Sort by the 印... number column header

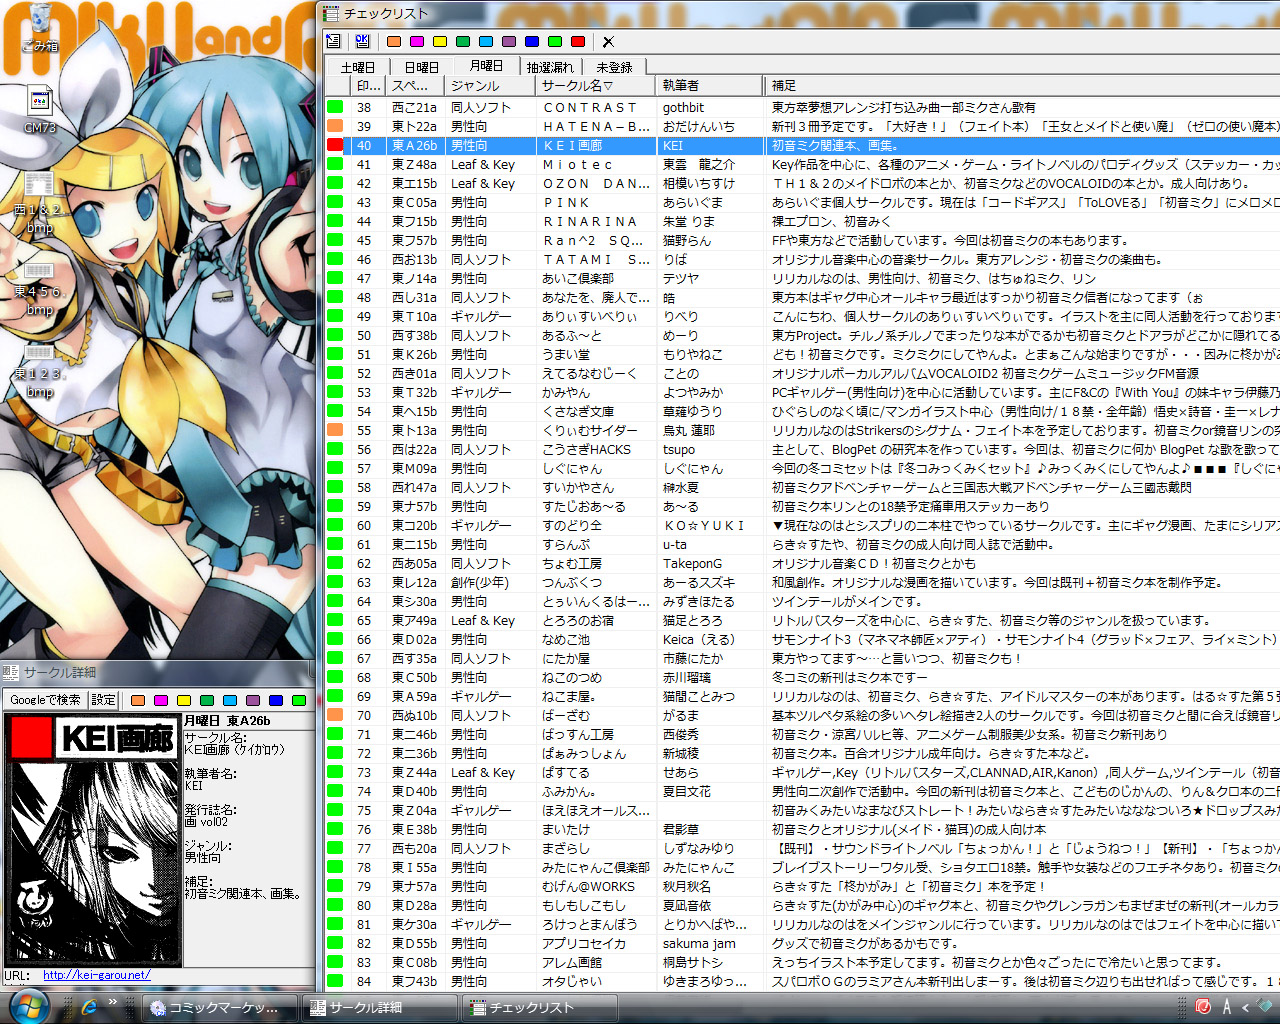[x=368, y=86]
